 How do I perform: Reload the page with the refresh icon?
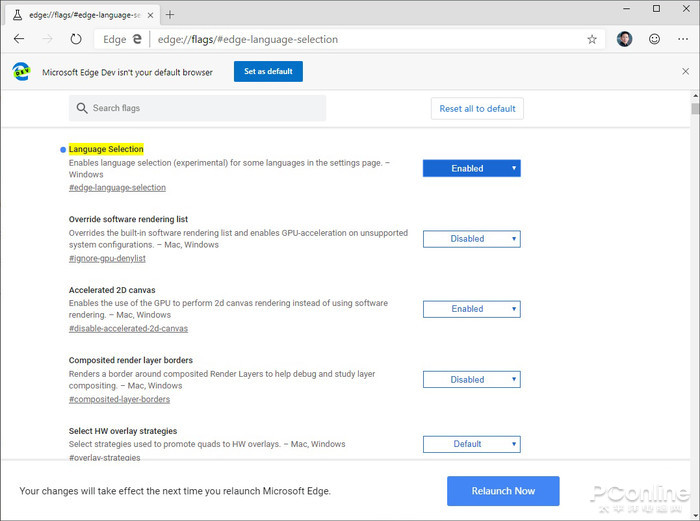point(76,39)
